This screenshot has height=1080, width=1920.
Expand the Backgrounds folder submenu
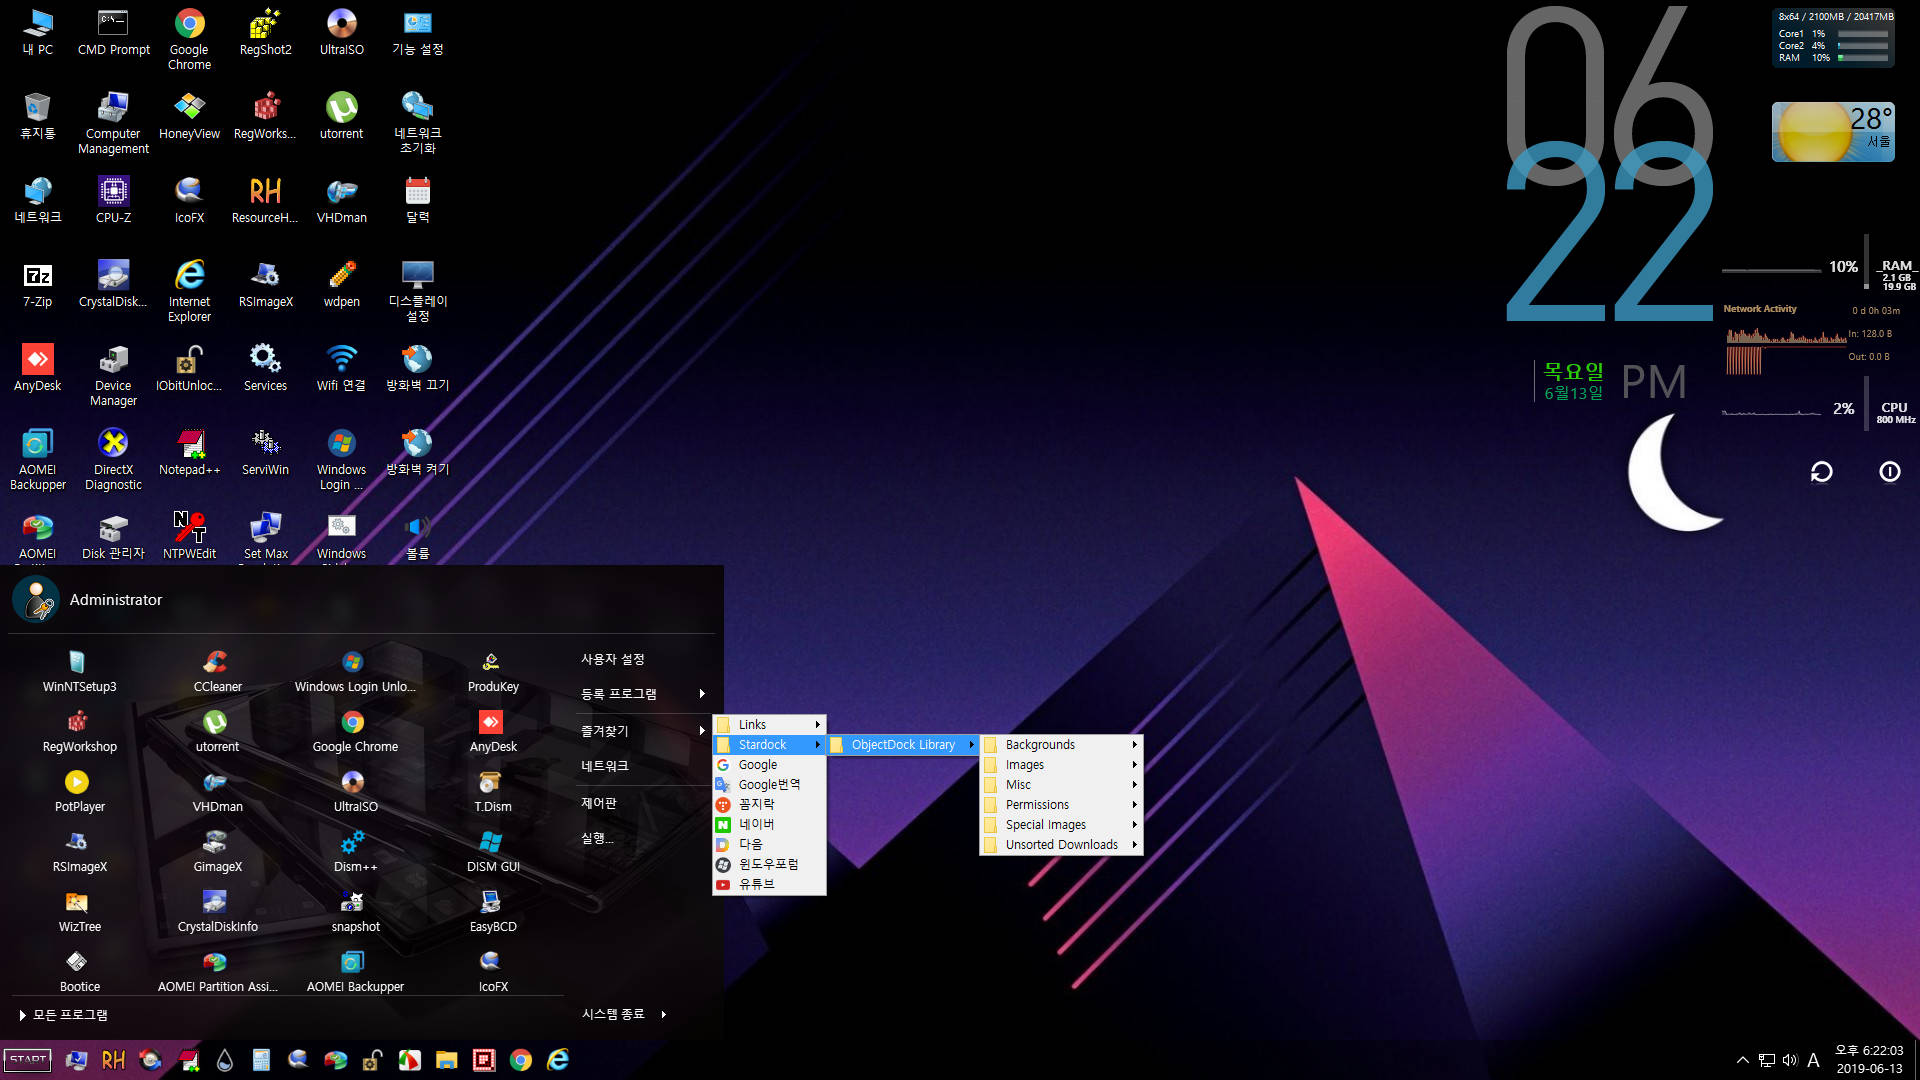point(1061,745)
